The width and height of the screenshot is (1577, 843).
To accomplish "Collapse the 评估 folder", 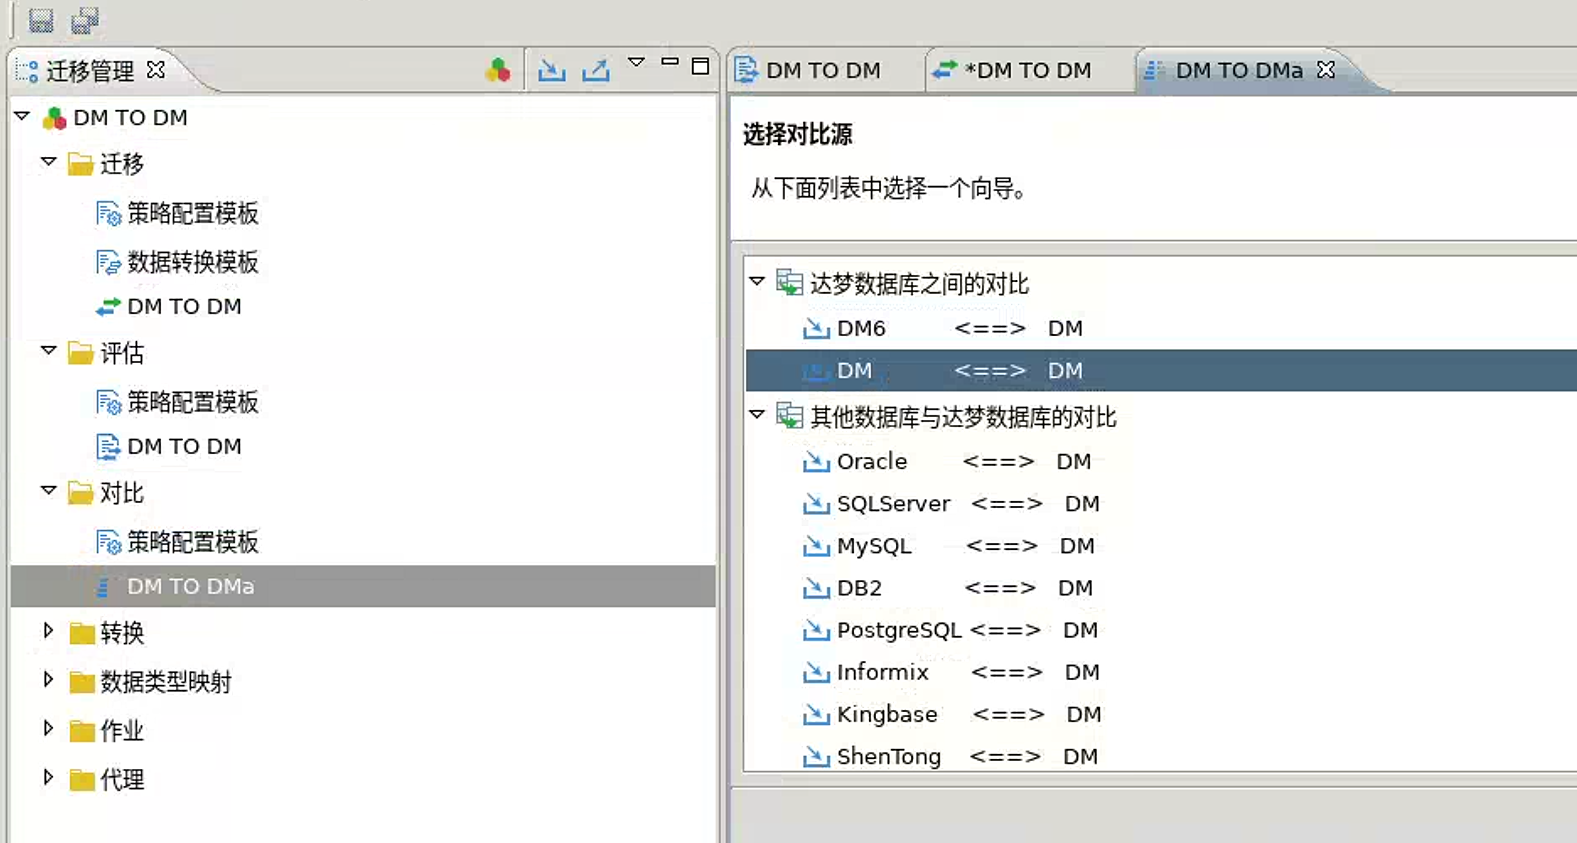I will (x=48, y=351).
